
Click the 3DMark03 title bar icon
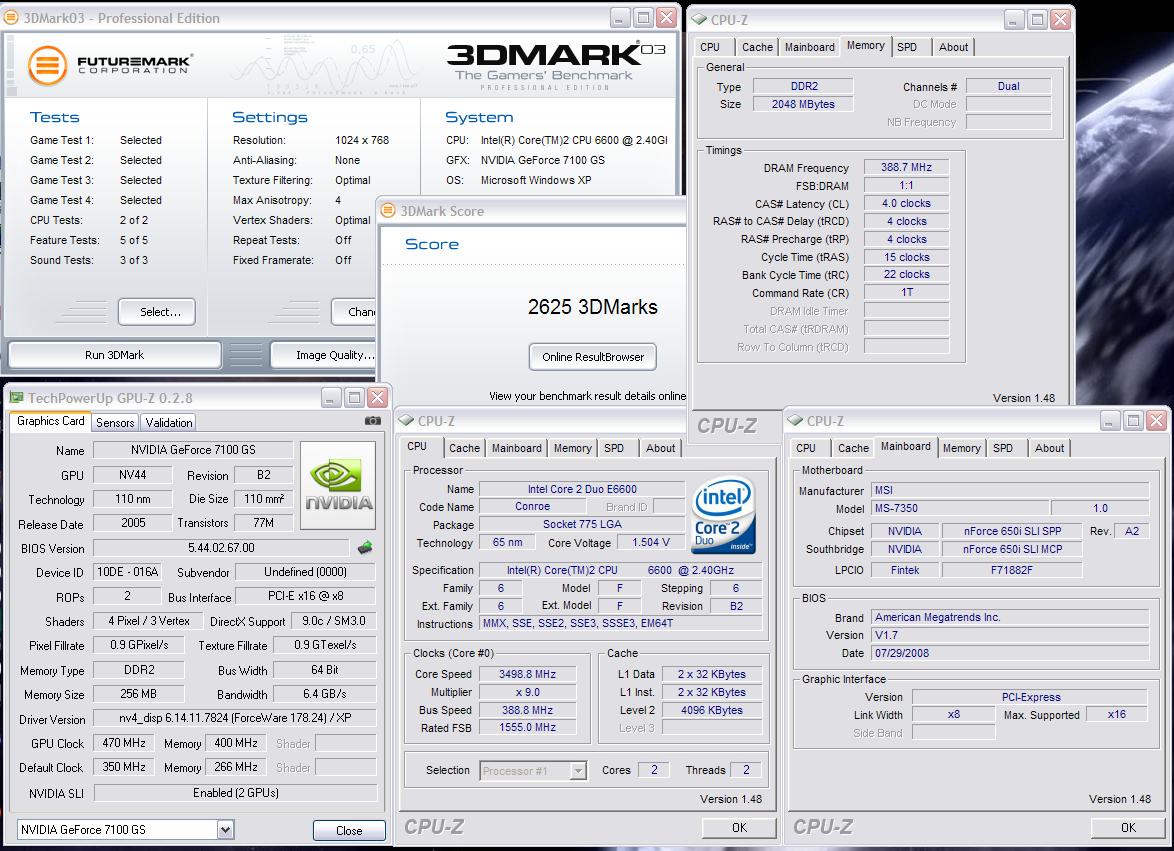pyautogui.click(x=11, y=17)
